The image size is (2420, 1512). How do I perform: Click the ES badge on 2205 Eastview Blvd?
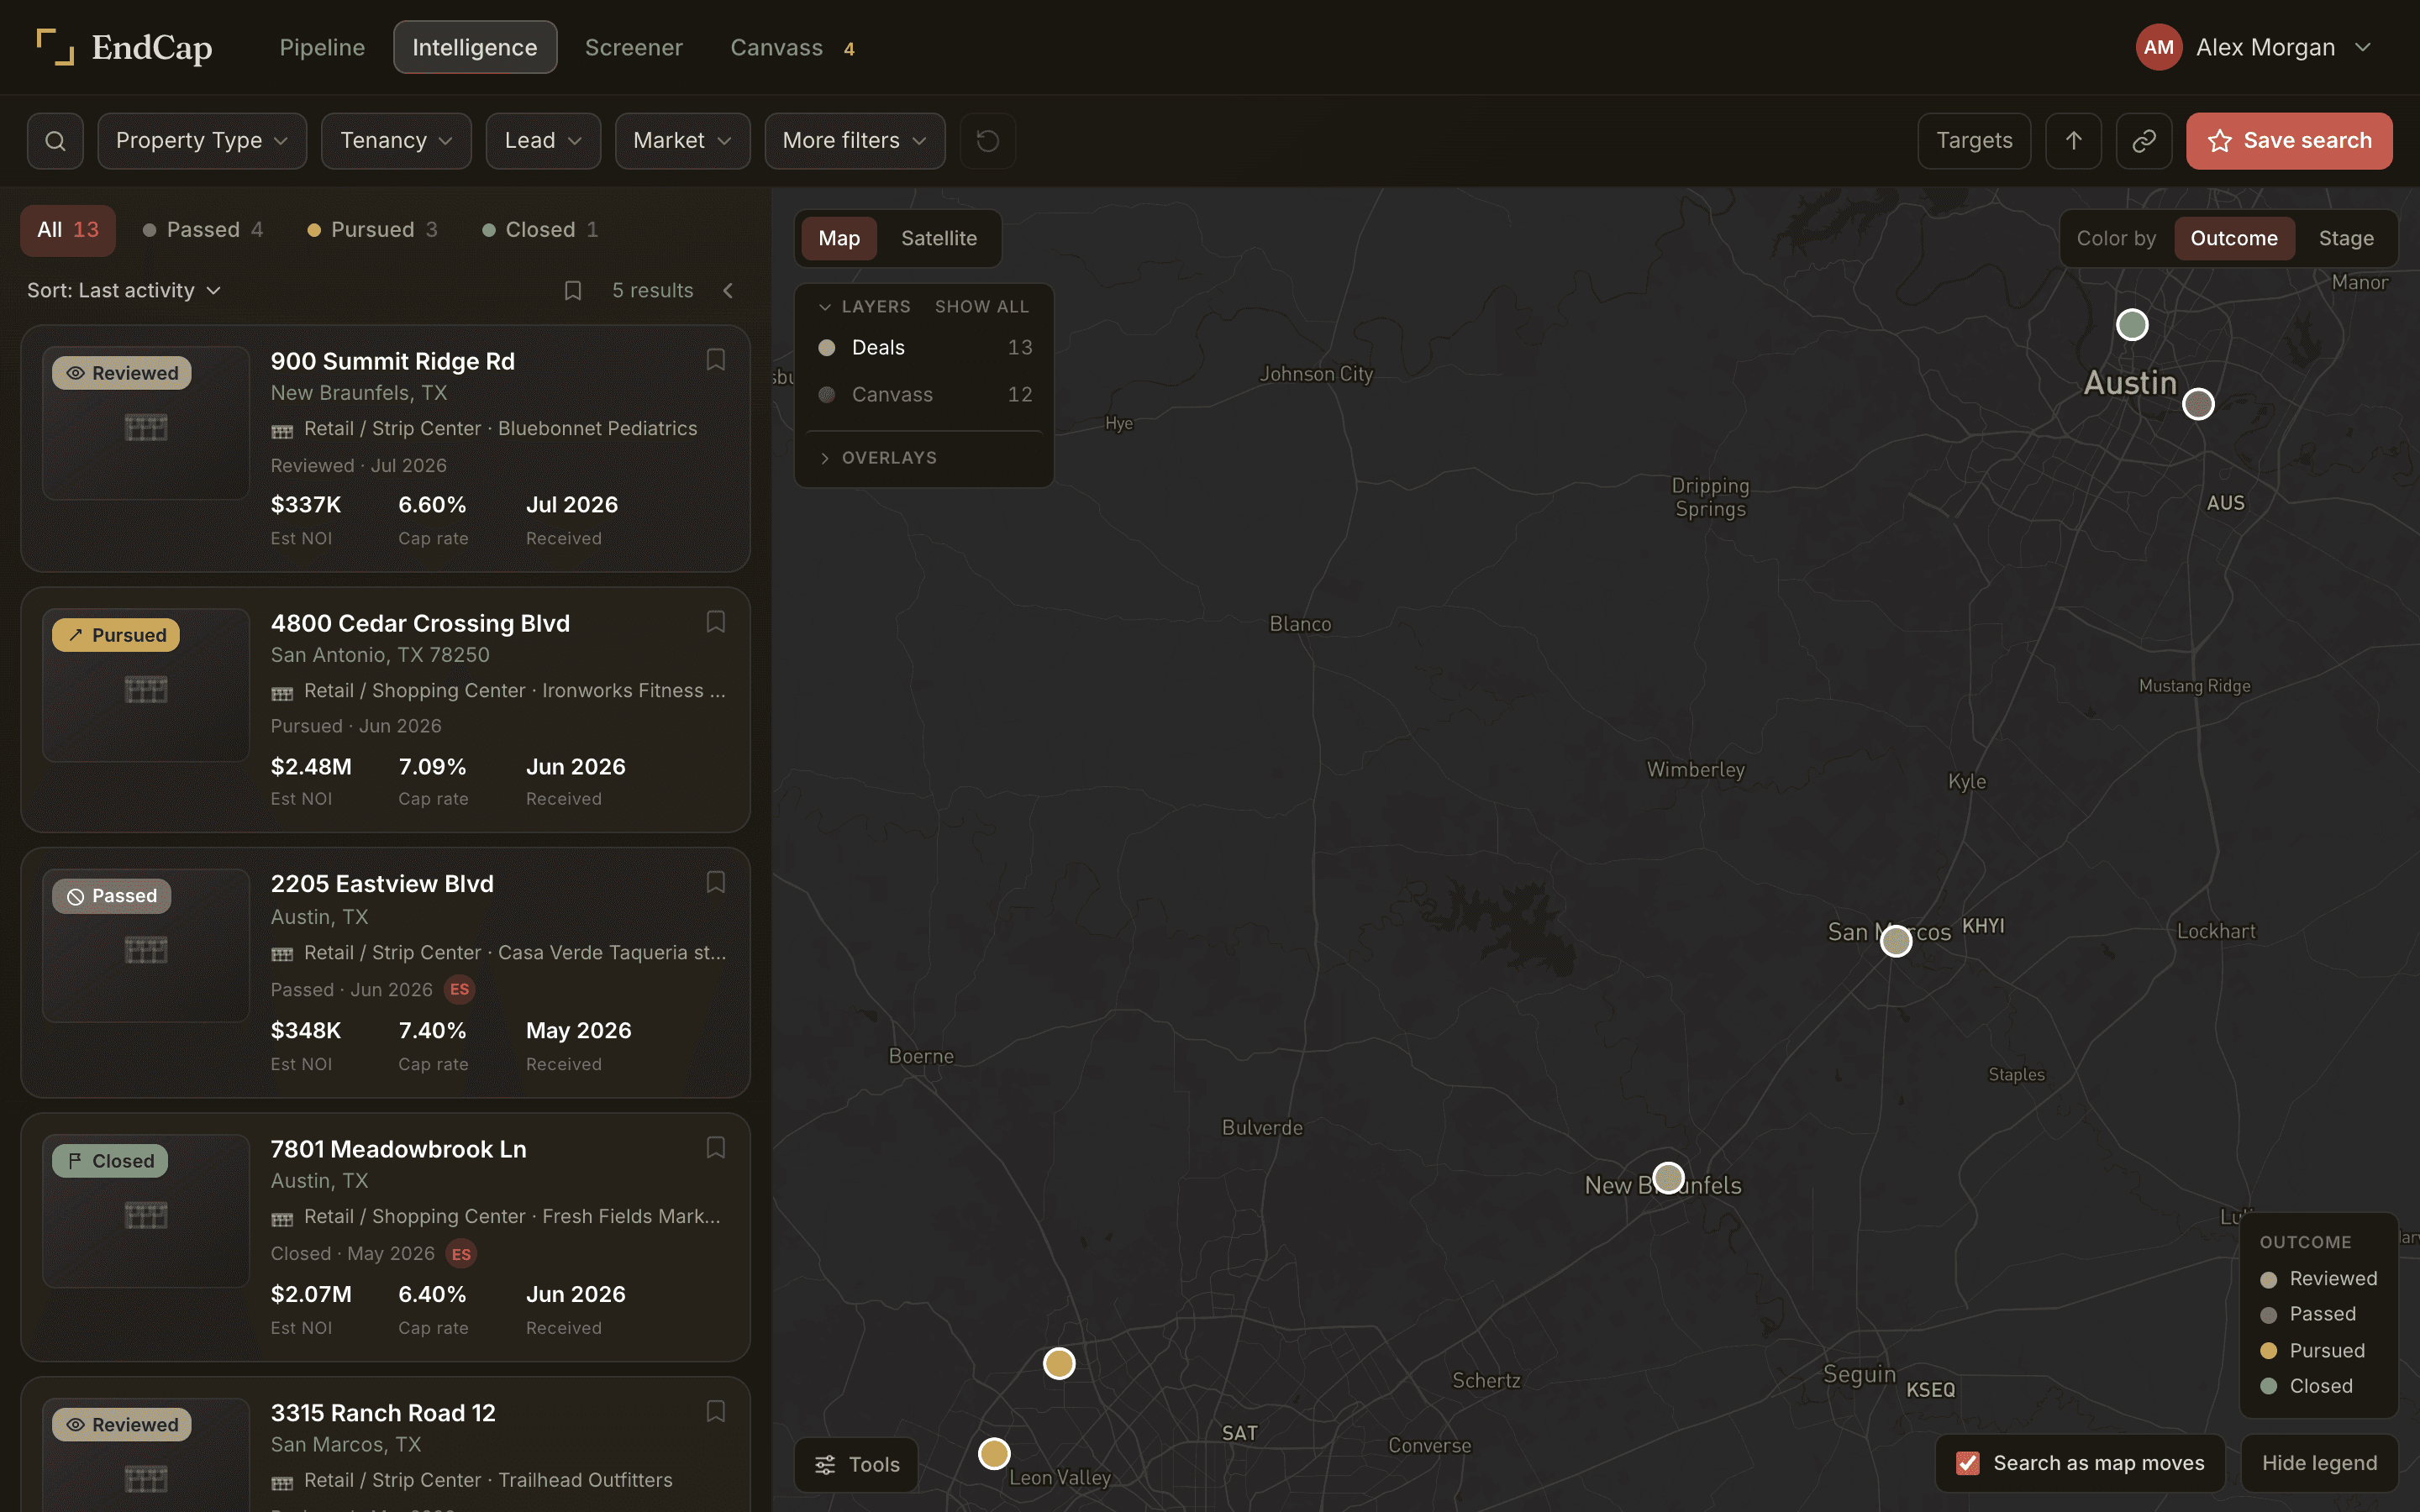[x=459, y=989]
